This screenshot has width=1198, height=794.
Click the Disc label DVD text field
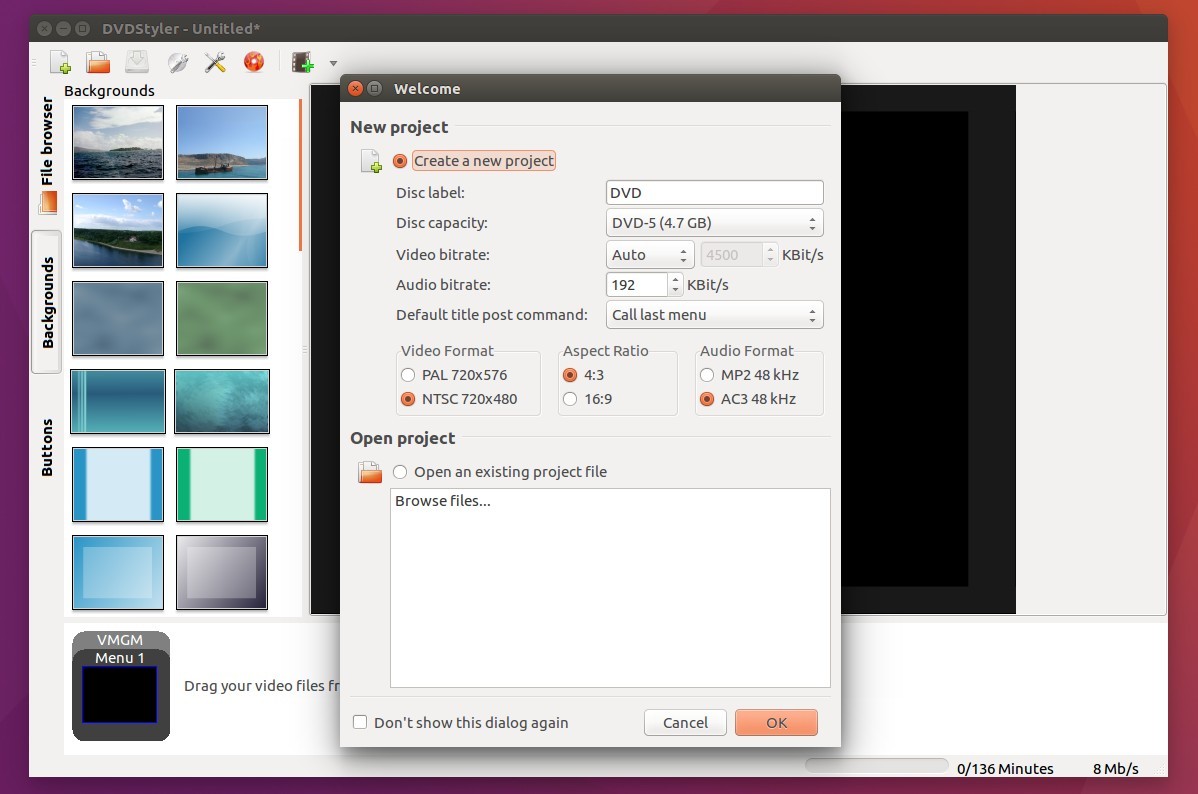[714, 193]
